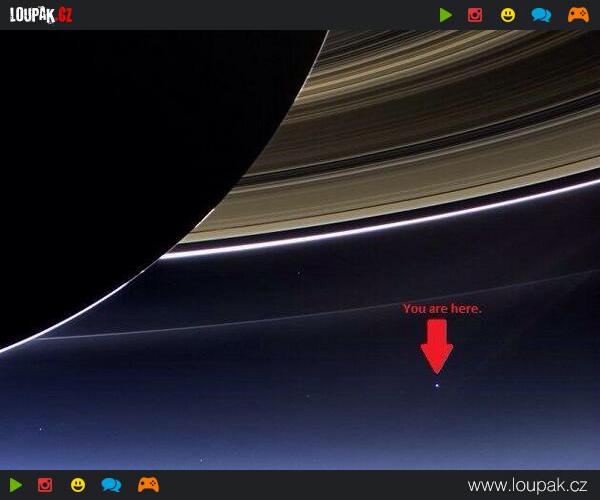Click the yellow smiley icon in top bar
The width and height of the screenshot is (600, 500).
508,15
